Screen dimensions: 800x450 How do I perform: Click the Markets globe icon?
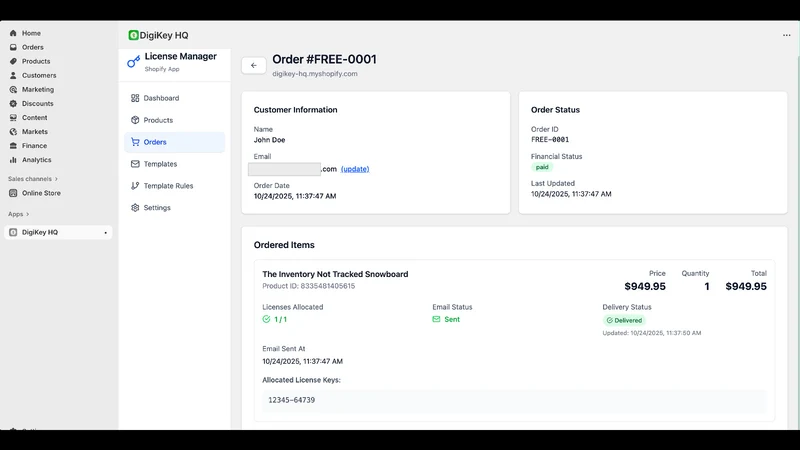point(13,132)
